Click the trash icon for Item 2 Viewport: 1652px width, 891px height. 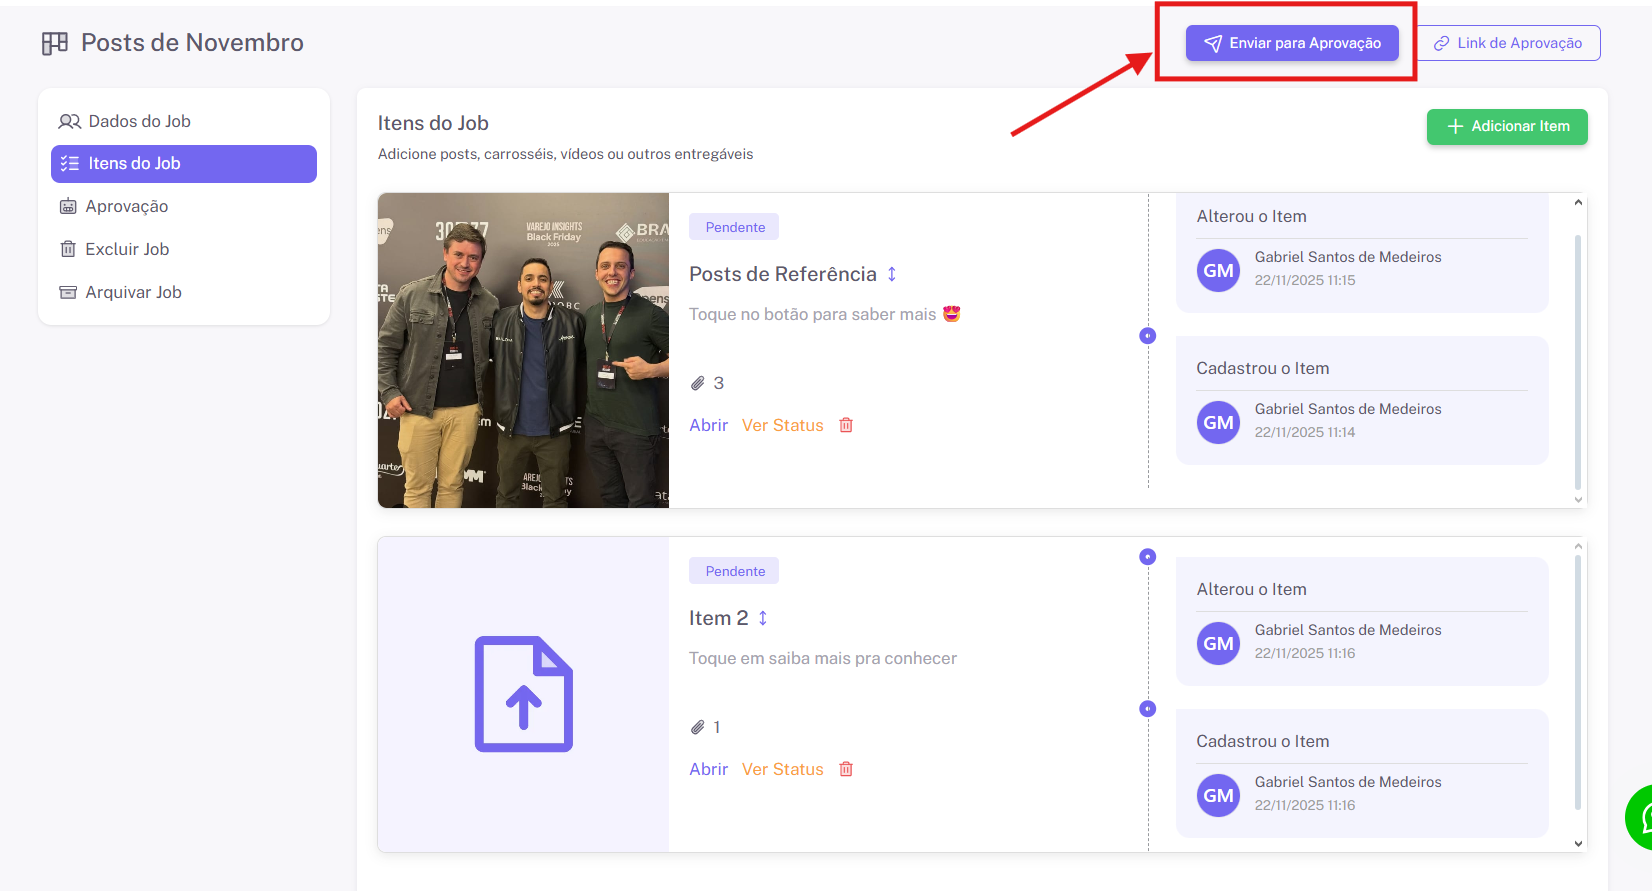point(846,769)
